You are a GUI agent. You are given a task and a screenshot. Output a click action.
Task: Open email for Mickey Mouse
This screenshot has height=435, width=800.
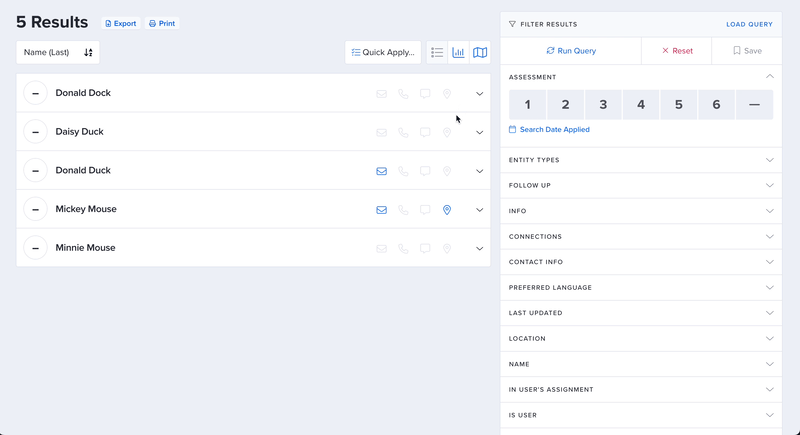click(381, 210)
